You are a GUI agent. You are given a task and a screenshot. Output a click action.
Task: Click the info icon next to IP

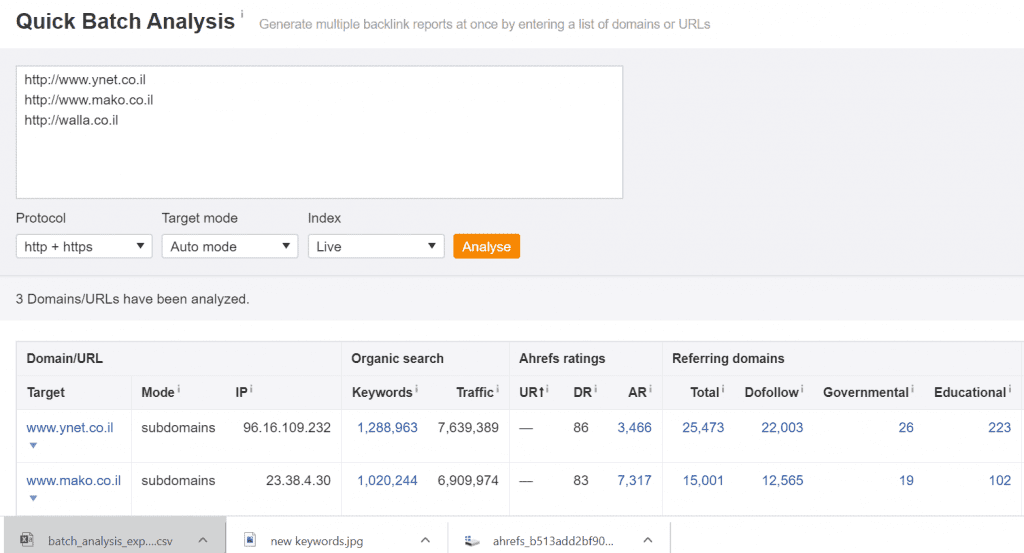click(251, 388)
